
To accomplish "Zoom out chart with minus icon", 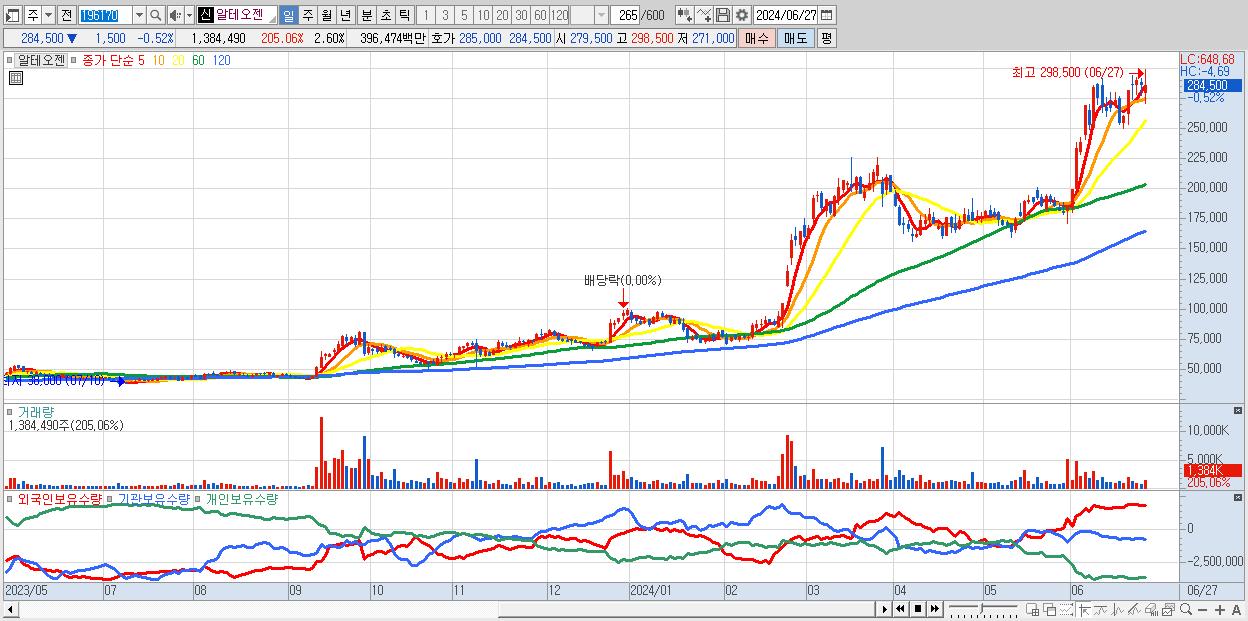I will [x=1202, y=610].
